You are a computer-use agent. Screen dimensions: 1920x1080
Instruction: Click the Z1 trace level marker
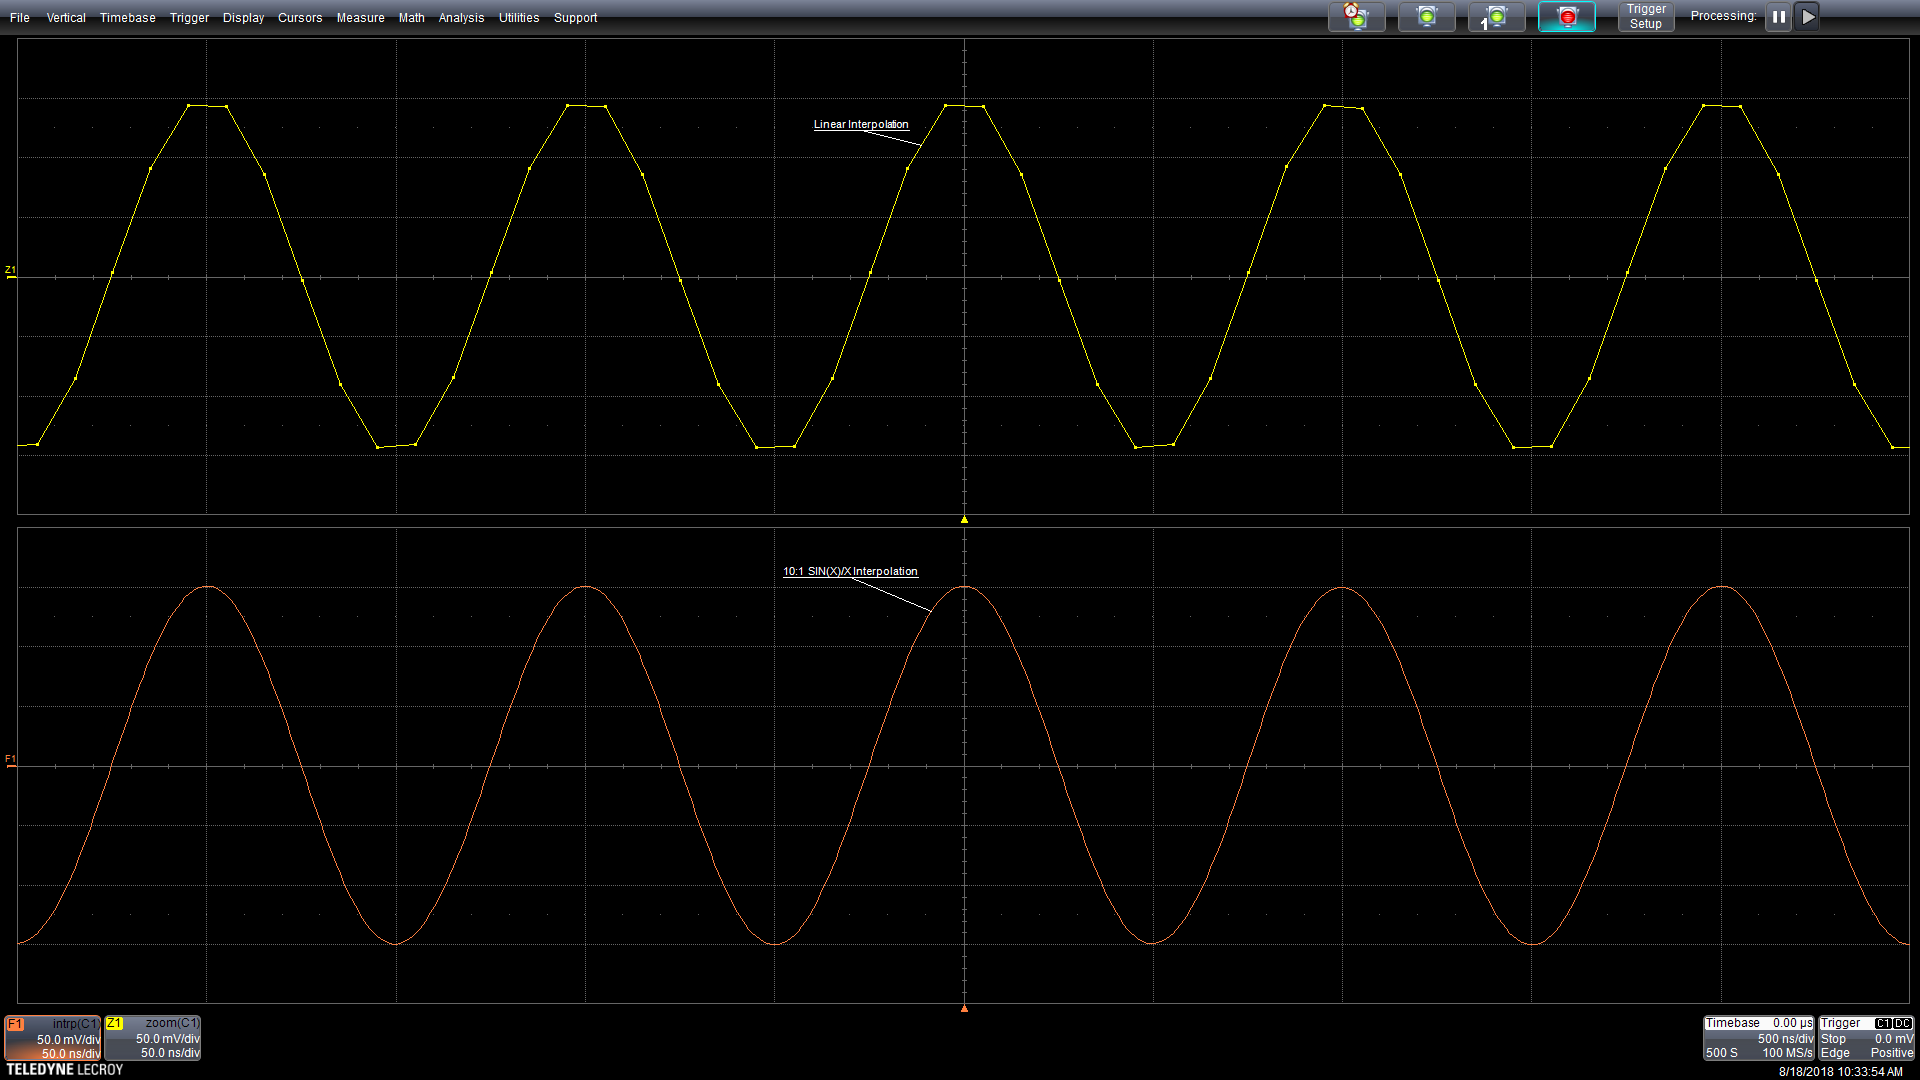[x=11, y=271]
